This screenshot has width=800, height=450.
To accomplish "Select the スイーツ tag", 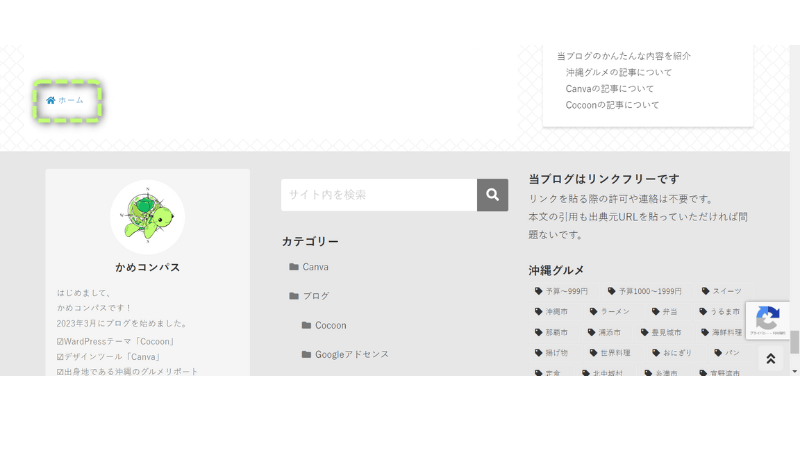I will [x=721, y=291].
